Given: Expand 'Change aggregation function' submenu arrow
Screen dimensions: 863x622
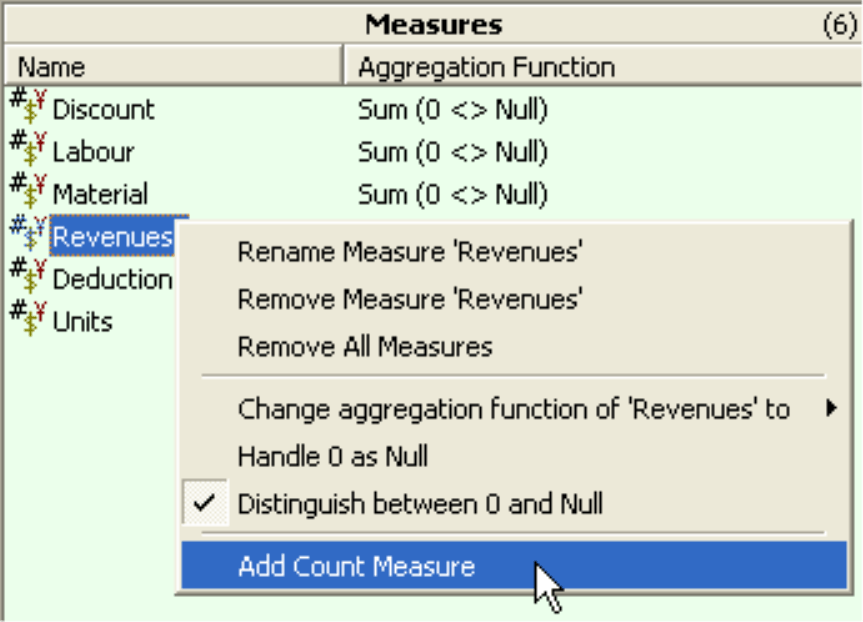Looking at the screenshot, I should pos(831,408).
